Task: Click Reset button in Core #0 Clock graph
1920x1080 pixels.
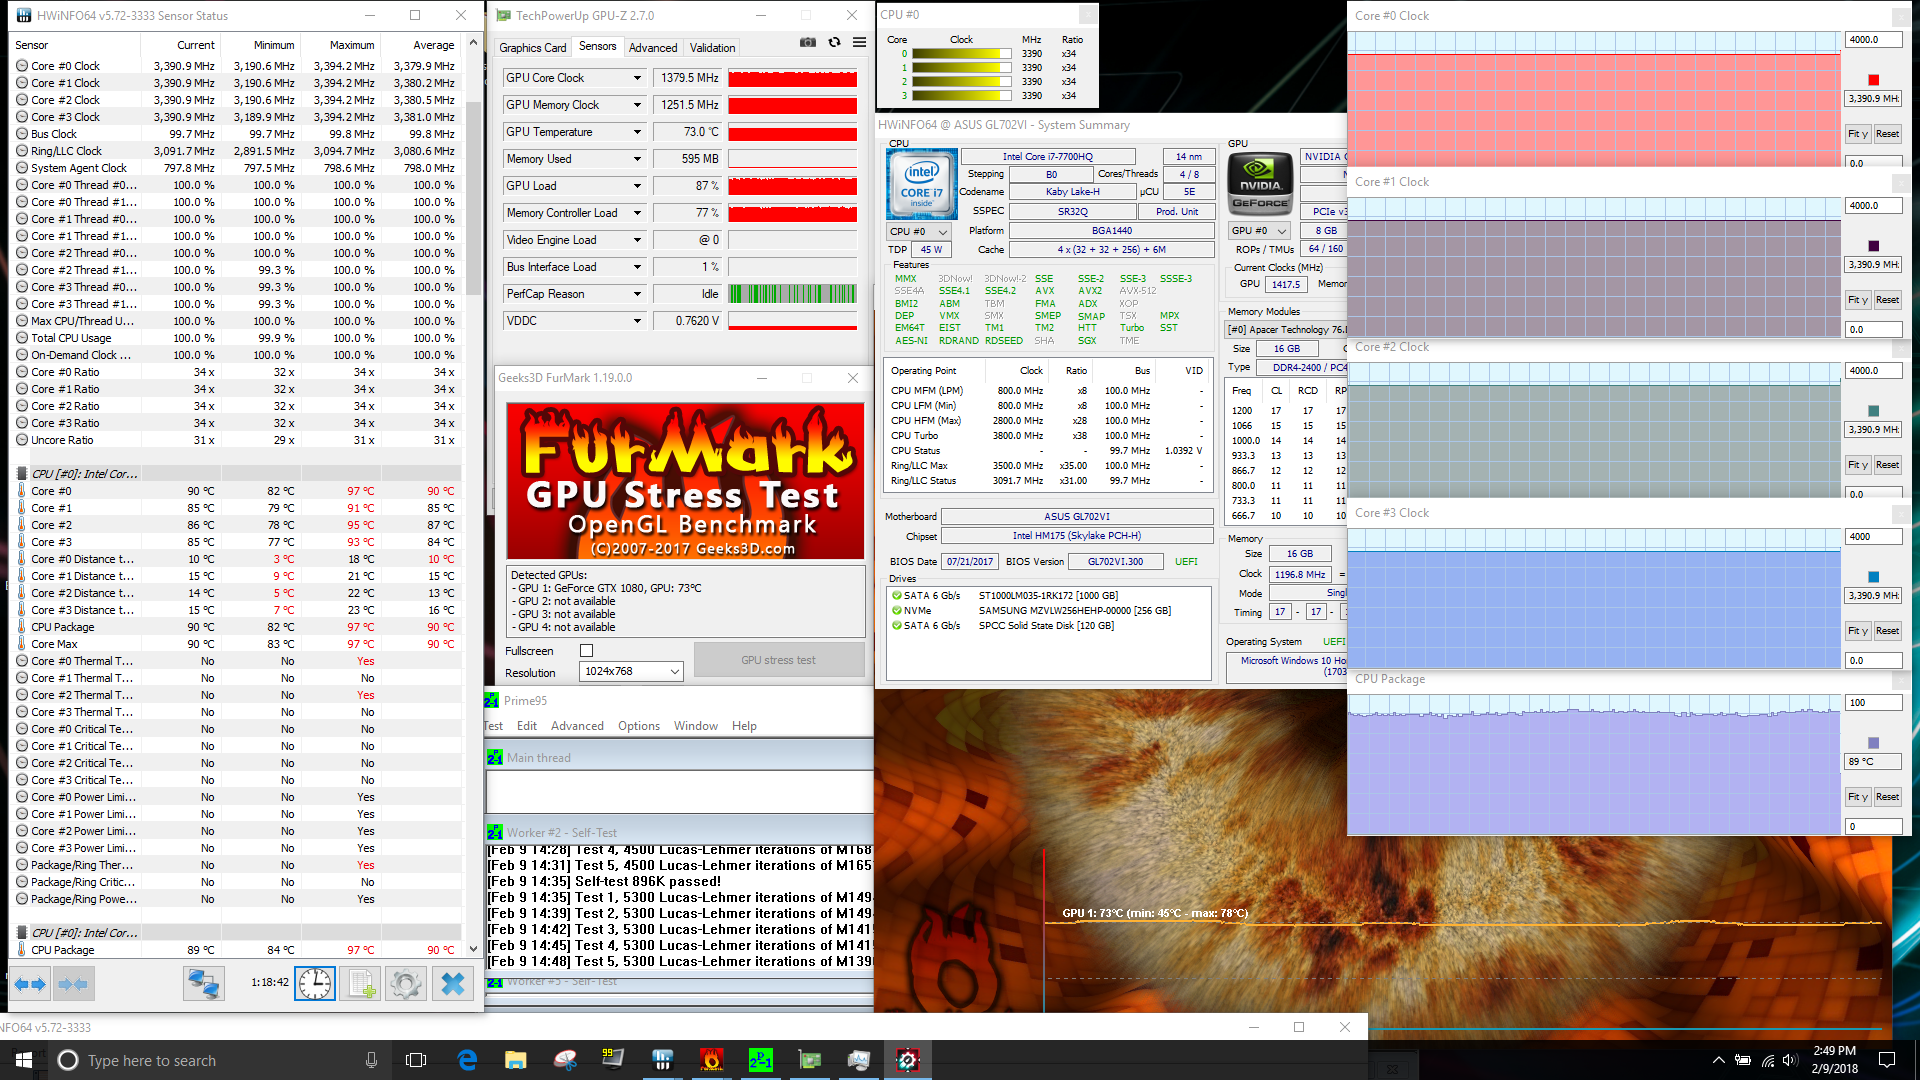Action: click(1887, 134)
